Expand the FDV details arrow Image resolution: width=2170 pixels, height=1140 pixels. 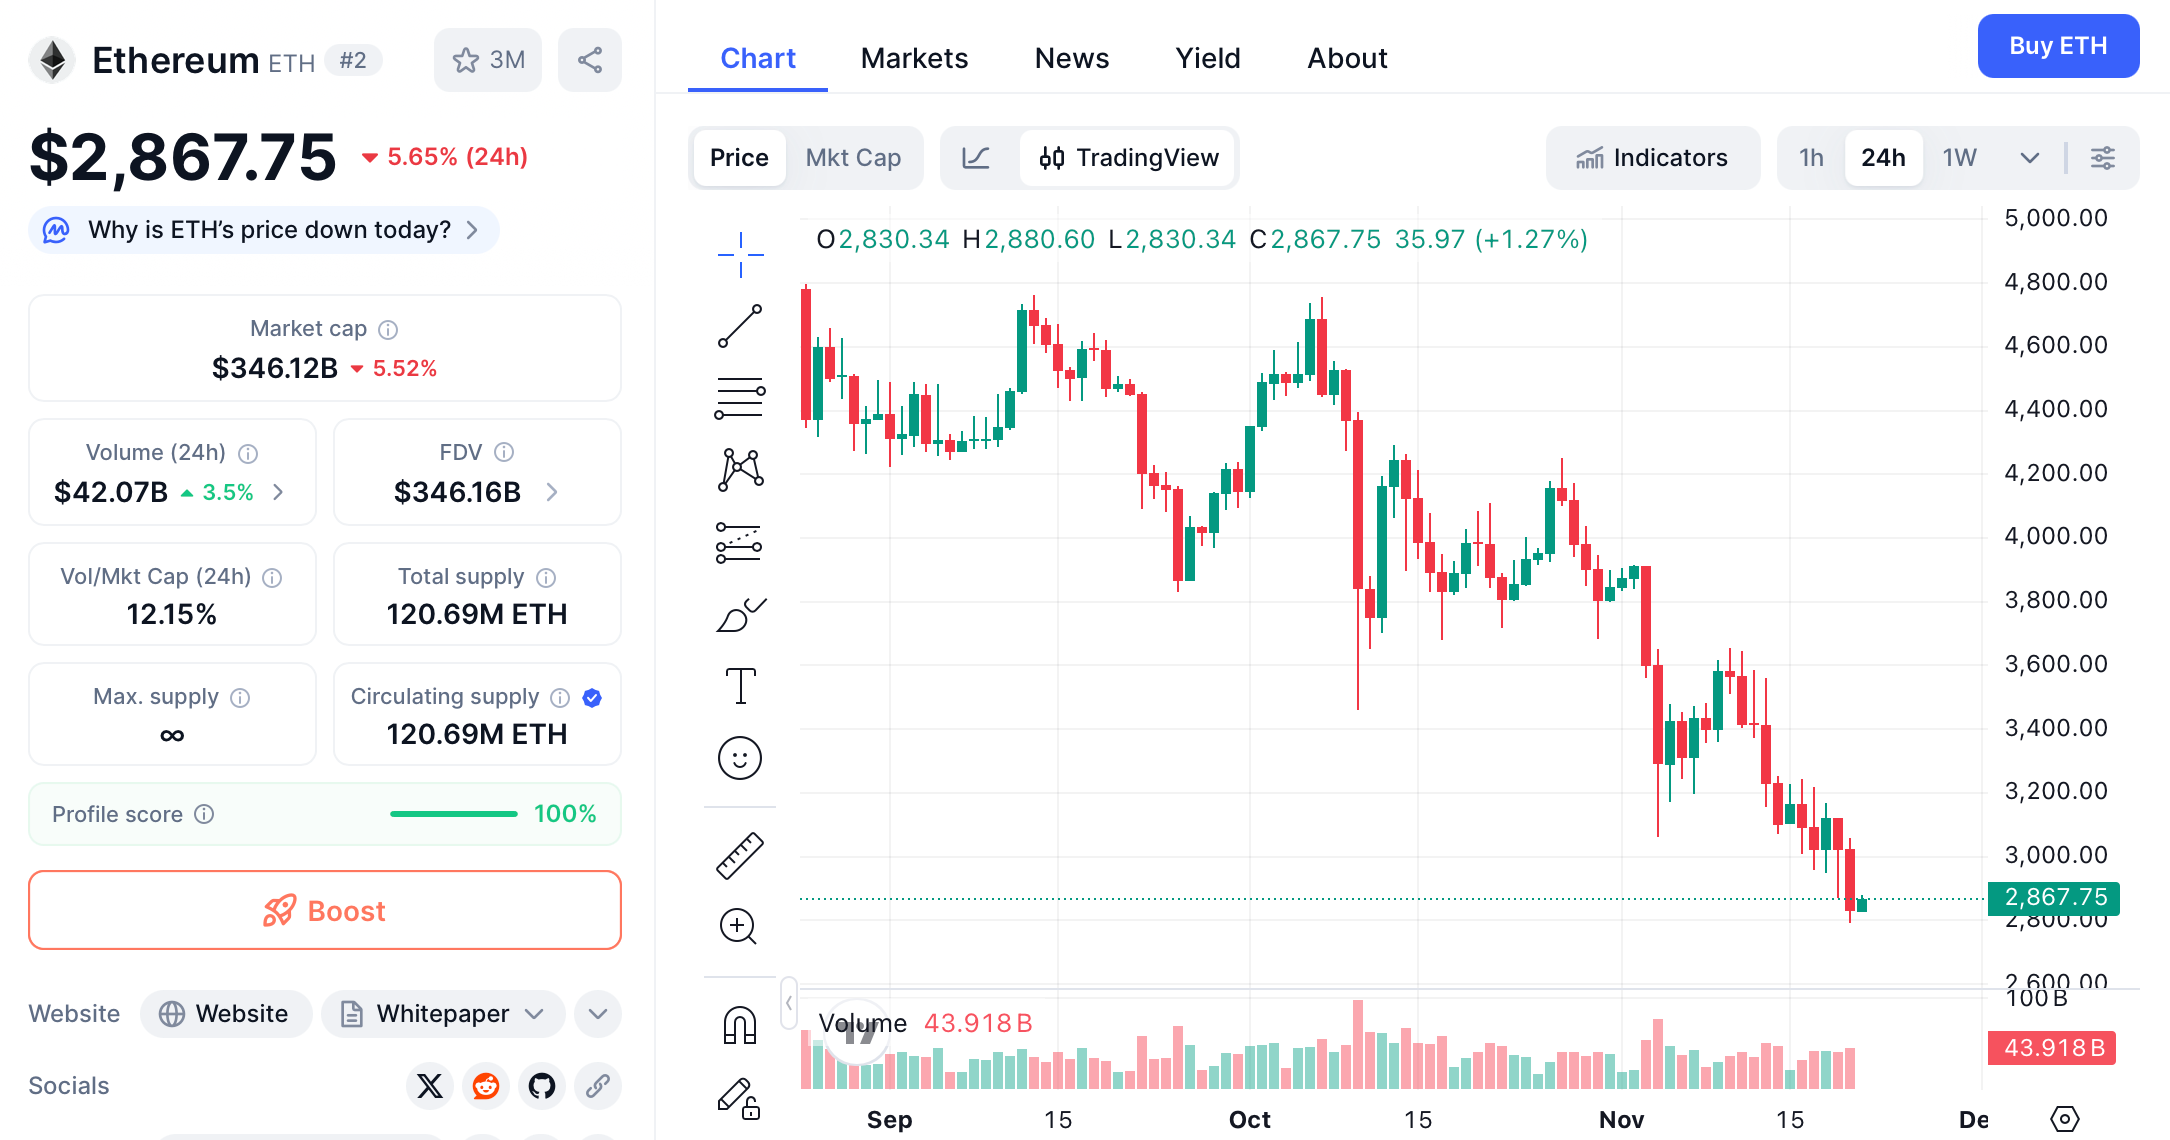[x=552, y=492]
